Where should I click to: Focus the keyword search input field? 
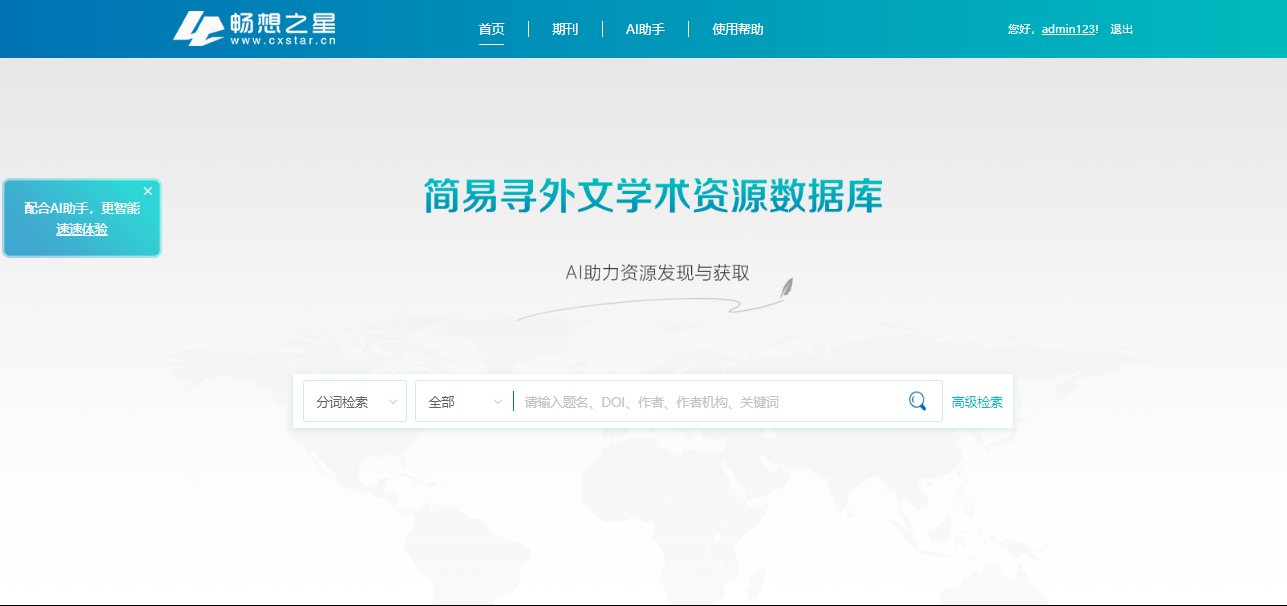(710, 402)
